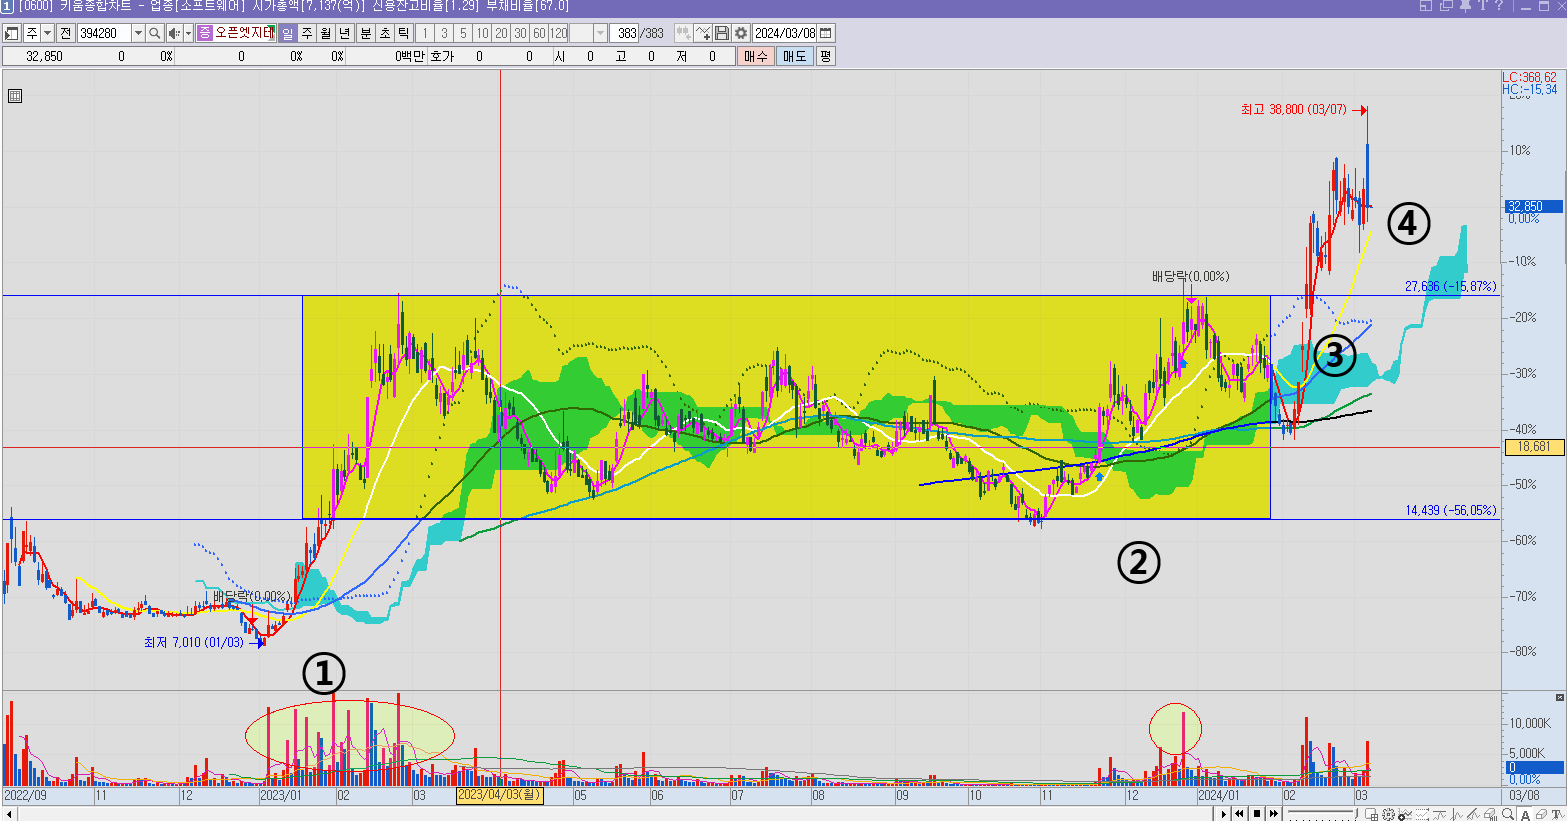Stop the chart replay
The width and height of the screenshot is (1567, 821).
coord(1257,814)
